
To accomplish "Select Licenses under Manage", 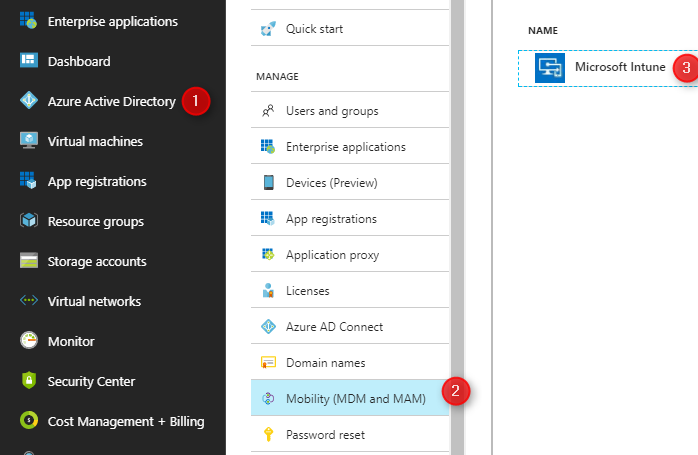I will pyautogui.click(x=350, y=291).
